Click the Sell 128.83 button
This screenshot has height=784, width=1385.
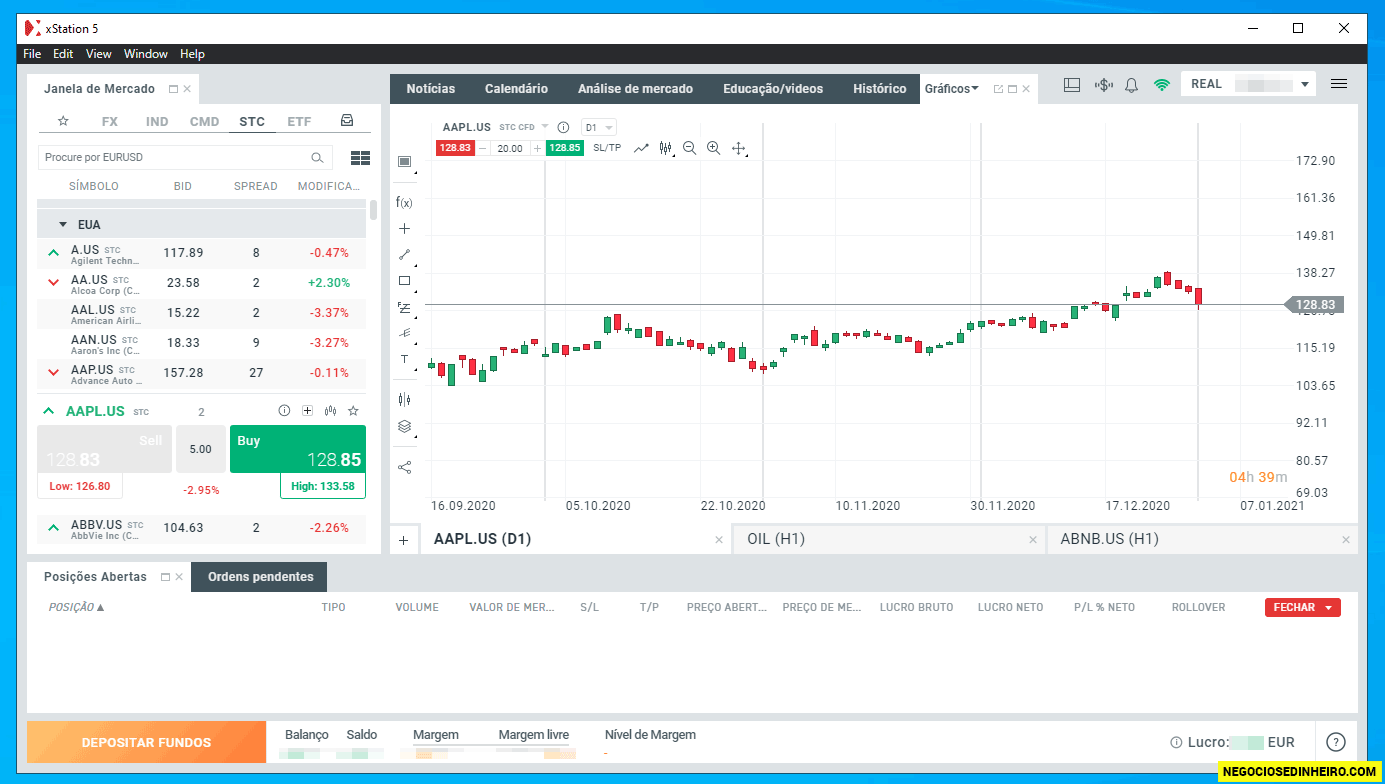(104, 449)
